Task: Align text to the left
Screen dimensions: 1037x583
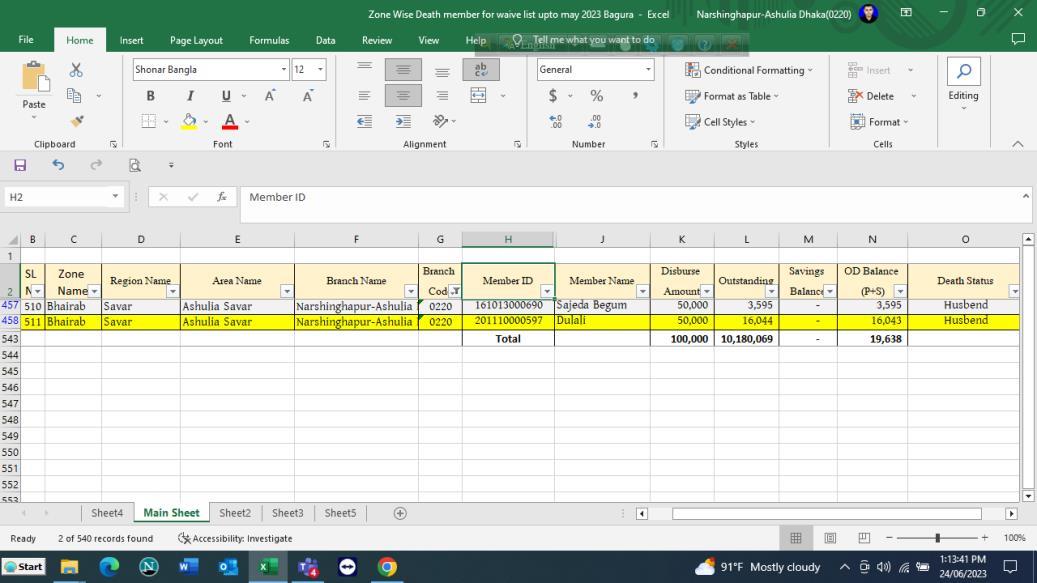Action: tap(364, 96)
